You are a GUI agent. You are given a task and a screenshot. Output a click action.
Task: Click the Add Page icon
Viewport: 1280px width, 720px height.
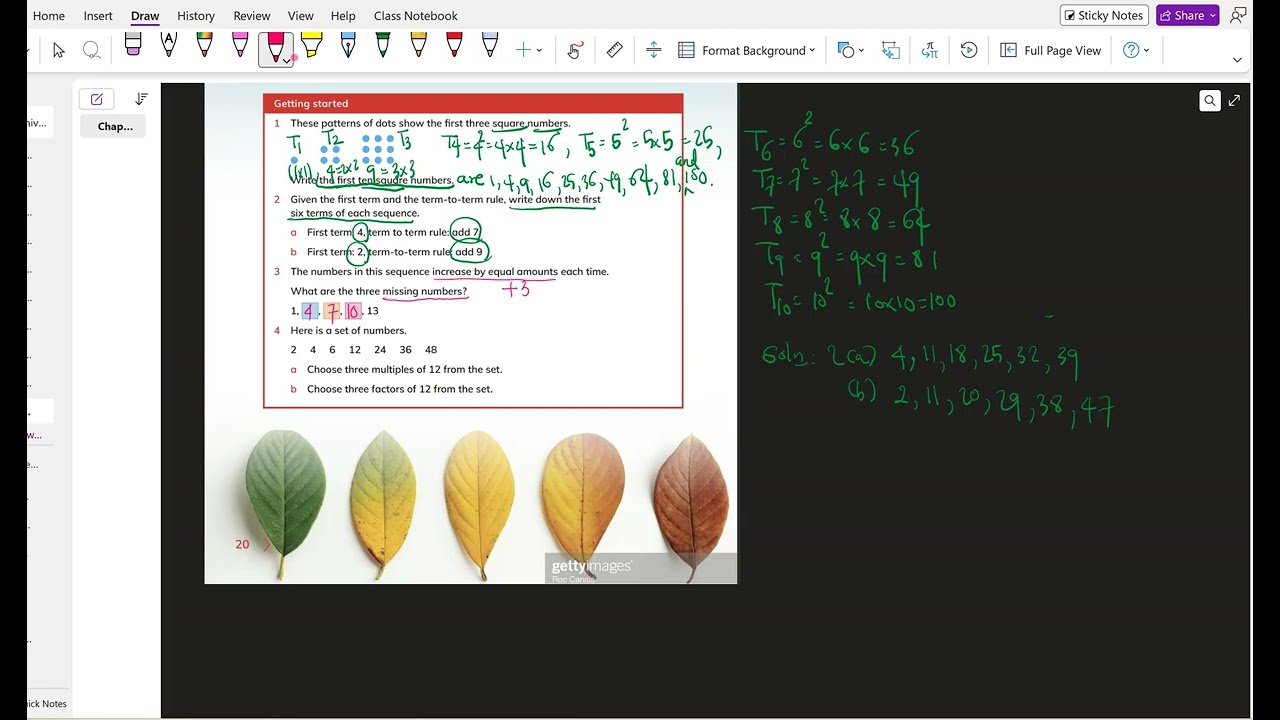(x=97, y=99)
